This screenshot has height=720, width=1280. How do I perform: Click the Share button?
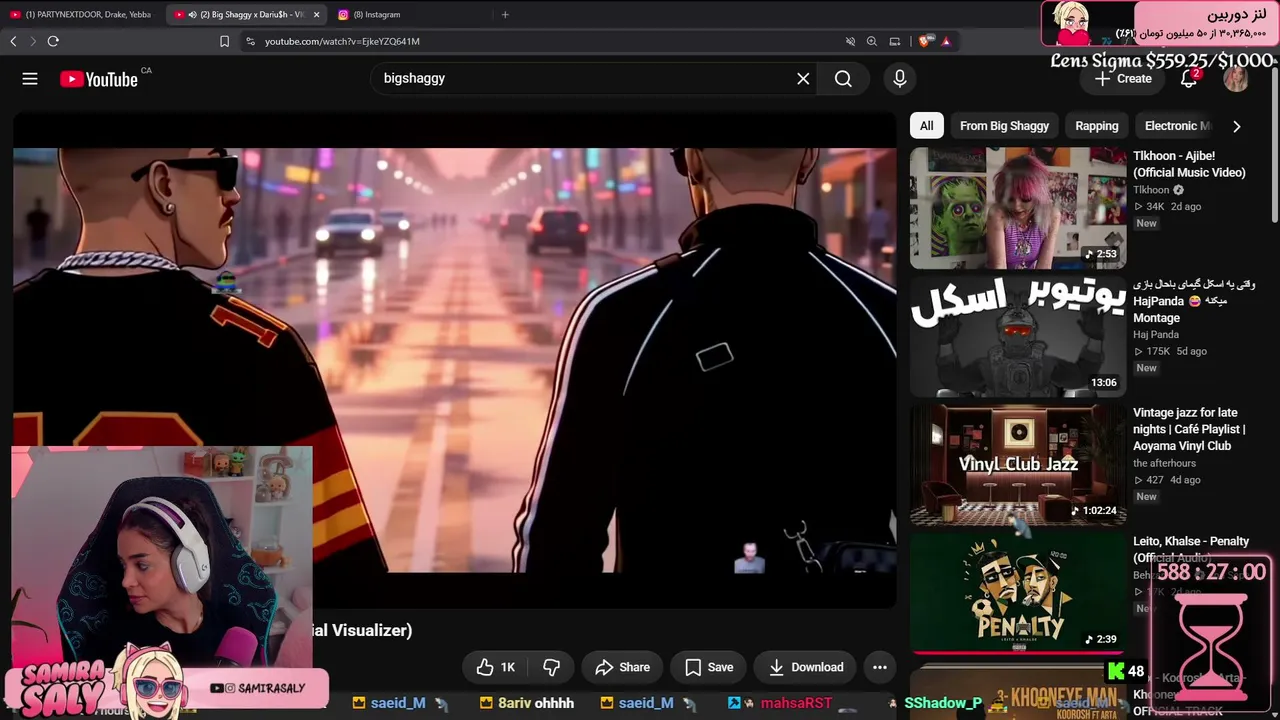tap(622, 667)
